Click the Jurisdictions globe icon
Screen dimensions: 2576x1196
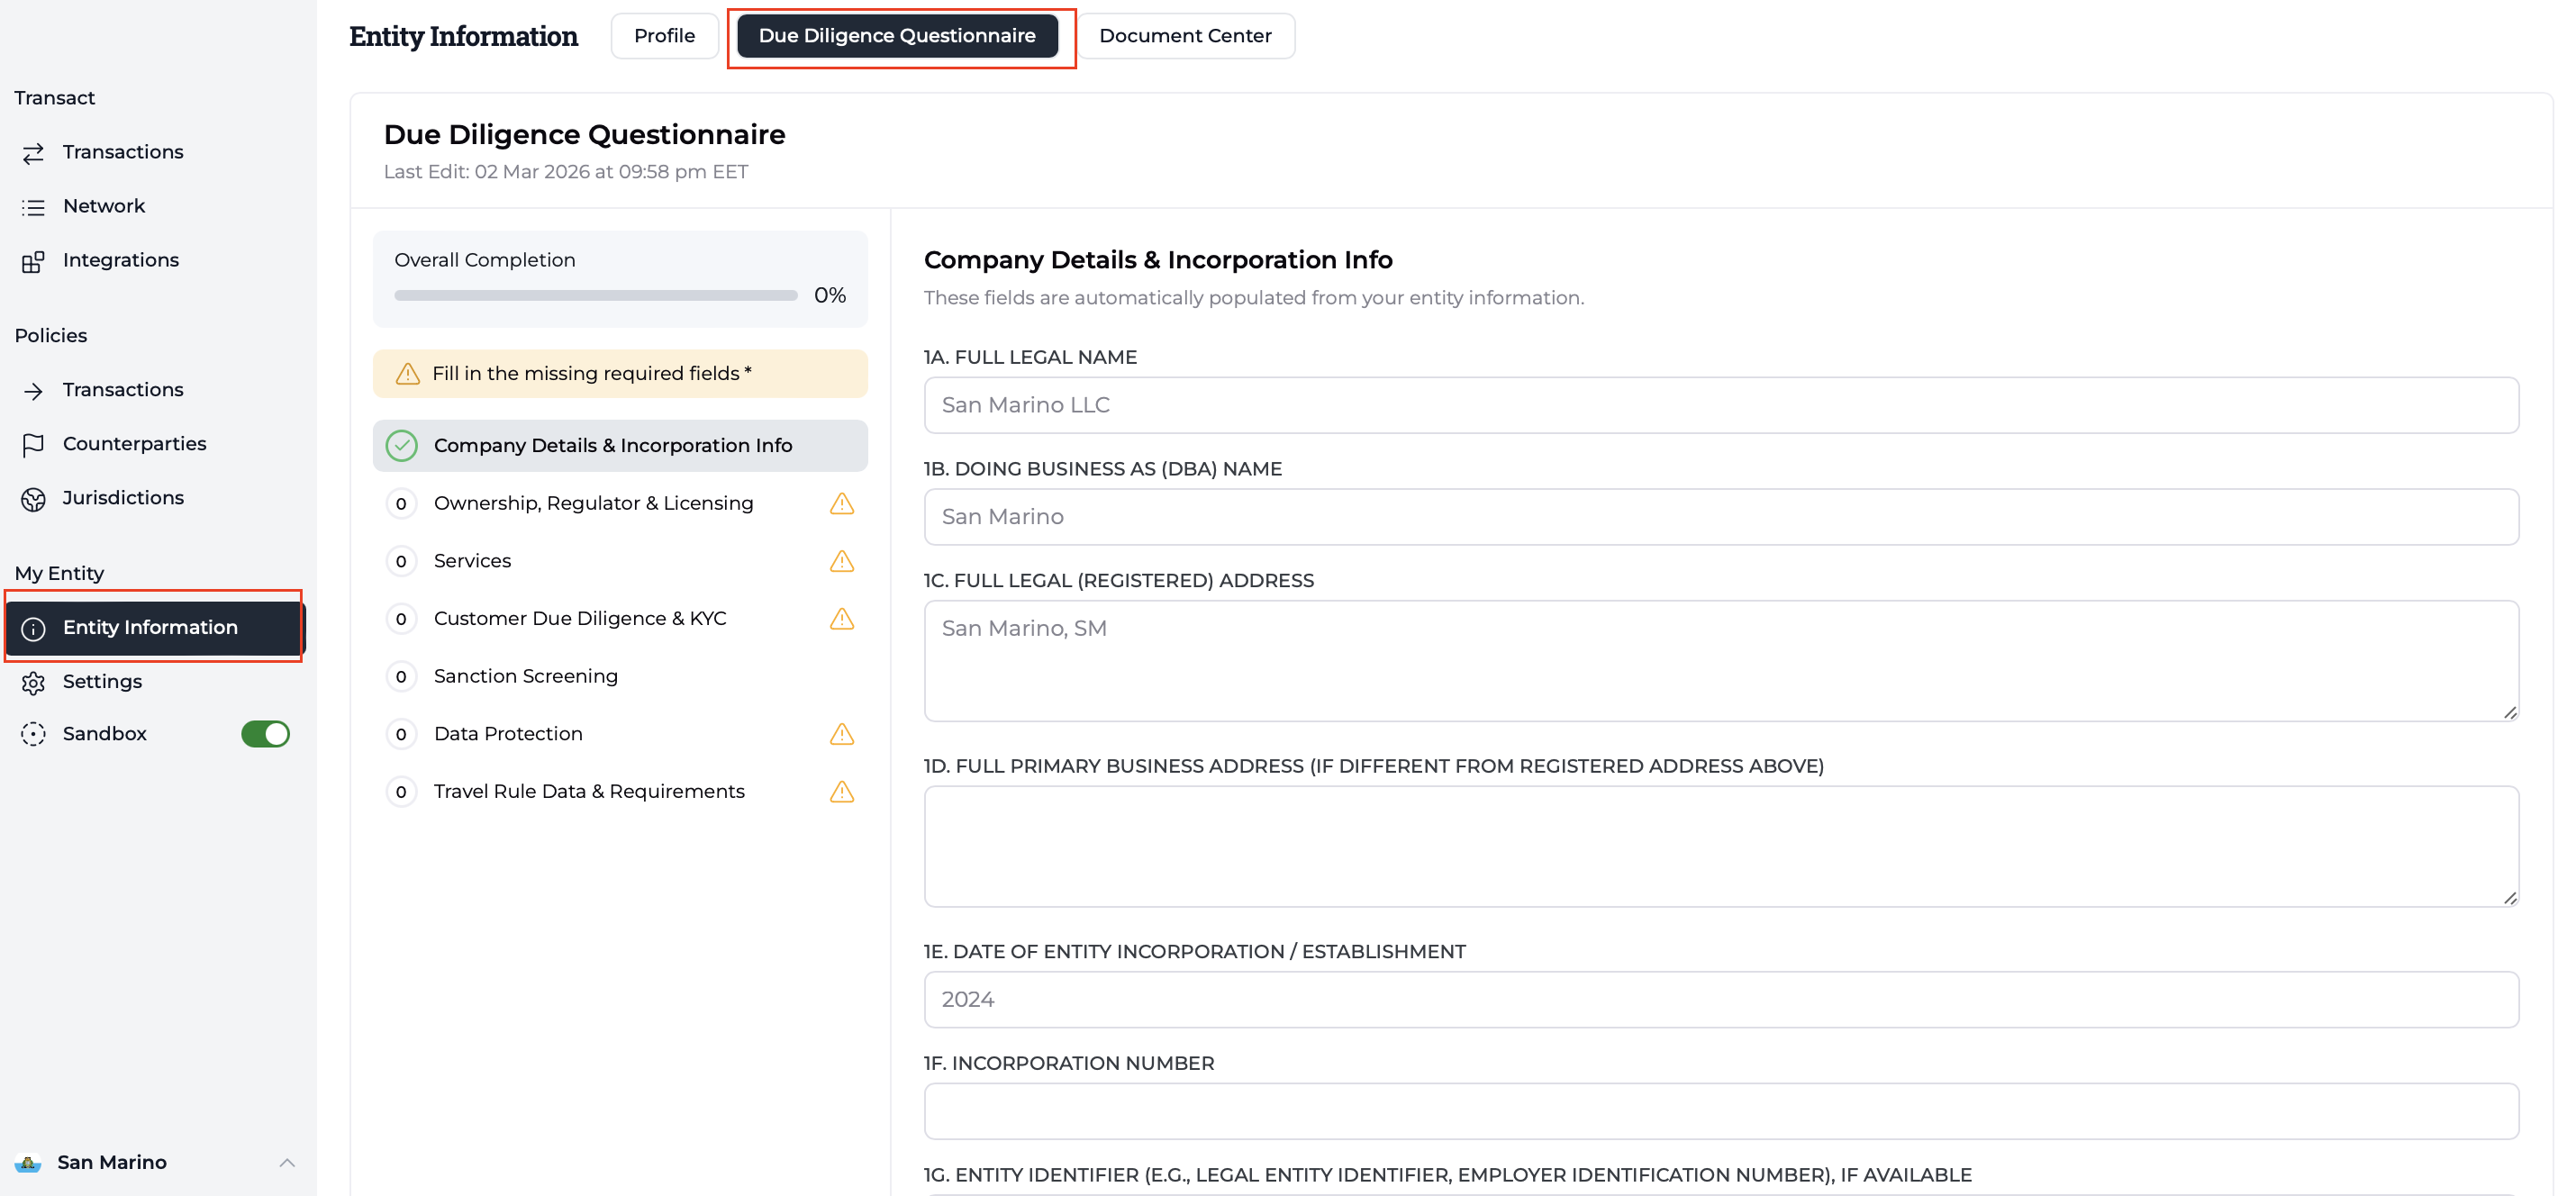(33, 499)
